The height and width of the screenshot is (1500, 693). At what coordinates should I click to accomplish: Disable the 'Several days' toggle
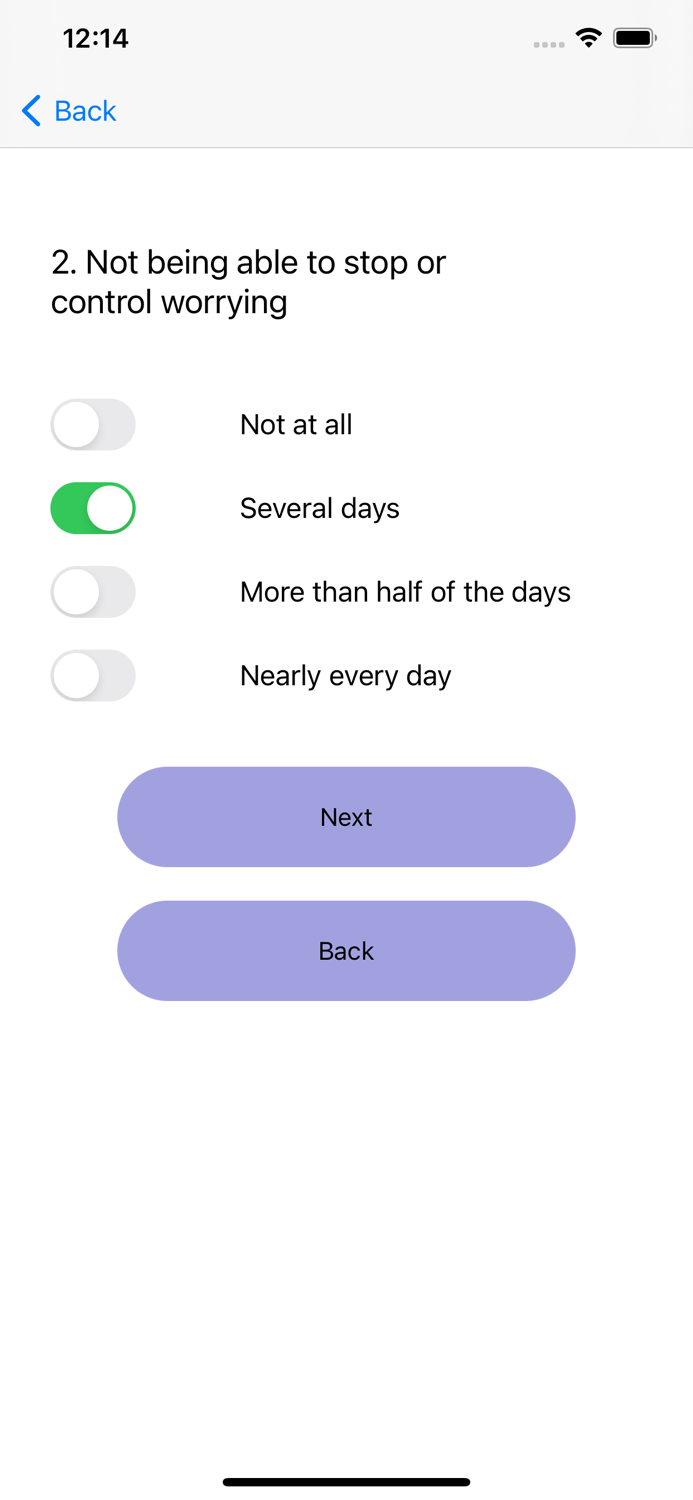(93, 508)
